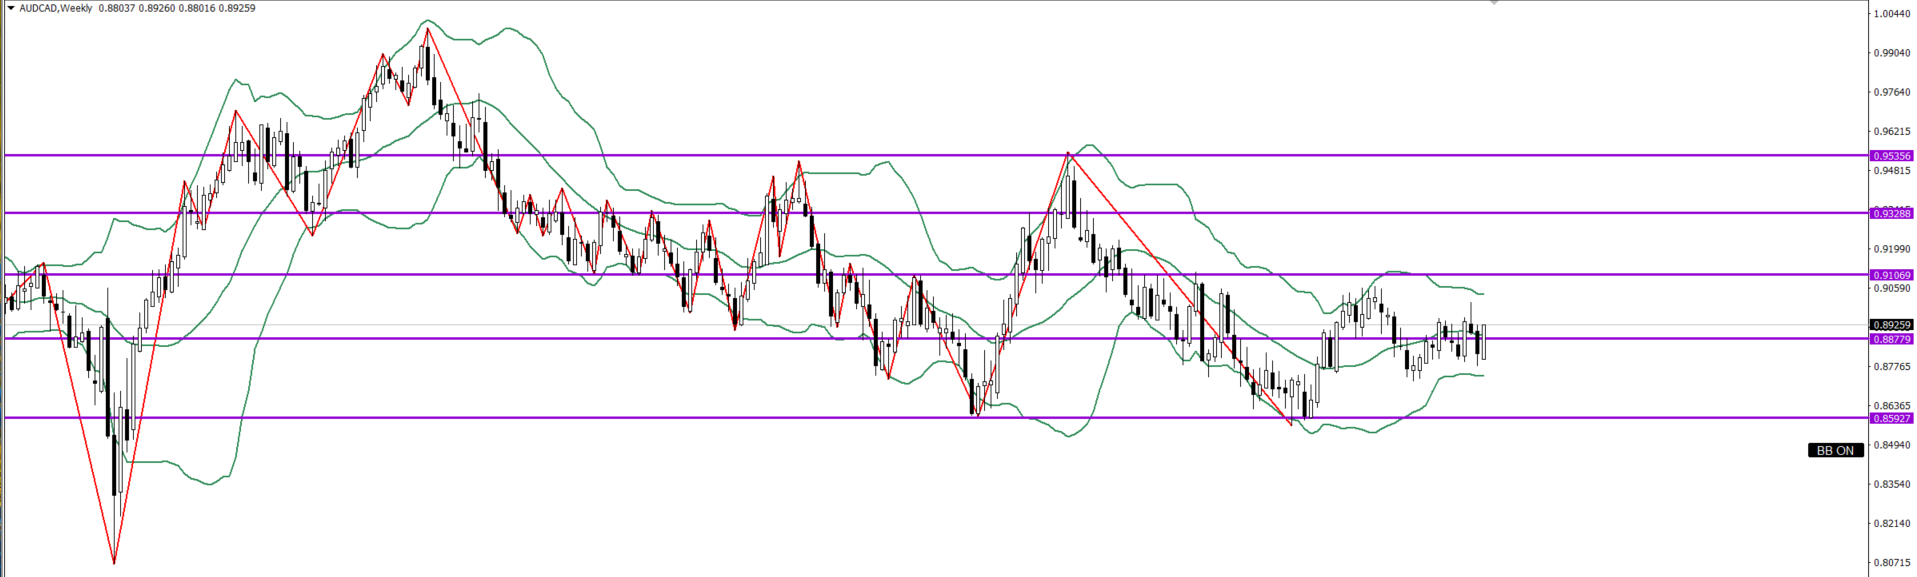Click the 0.91069 horizontal line label
This screenshot has height=577, width=1917.
click(x=1891, y=275)
